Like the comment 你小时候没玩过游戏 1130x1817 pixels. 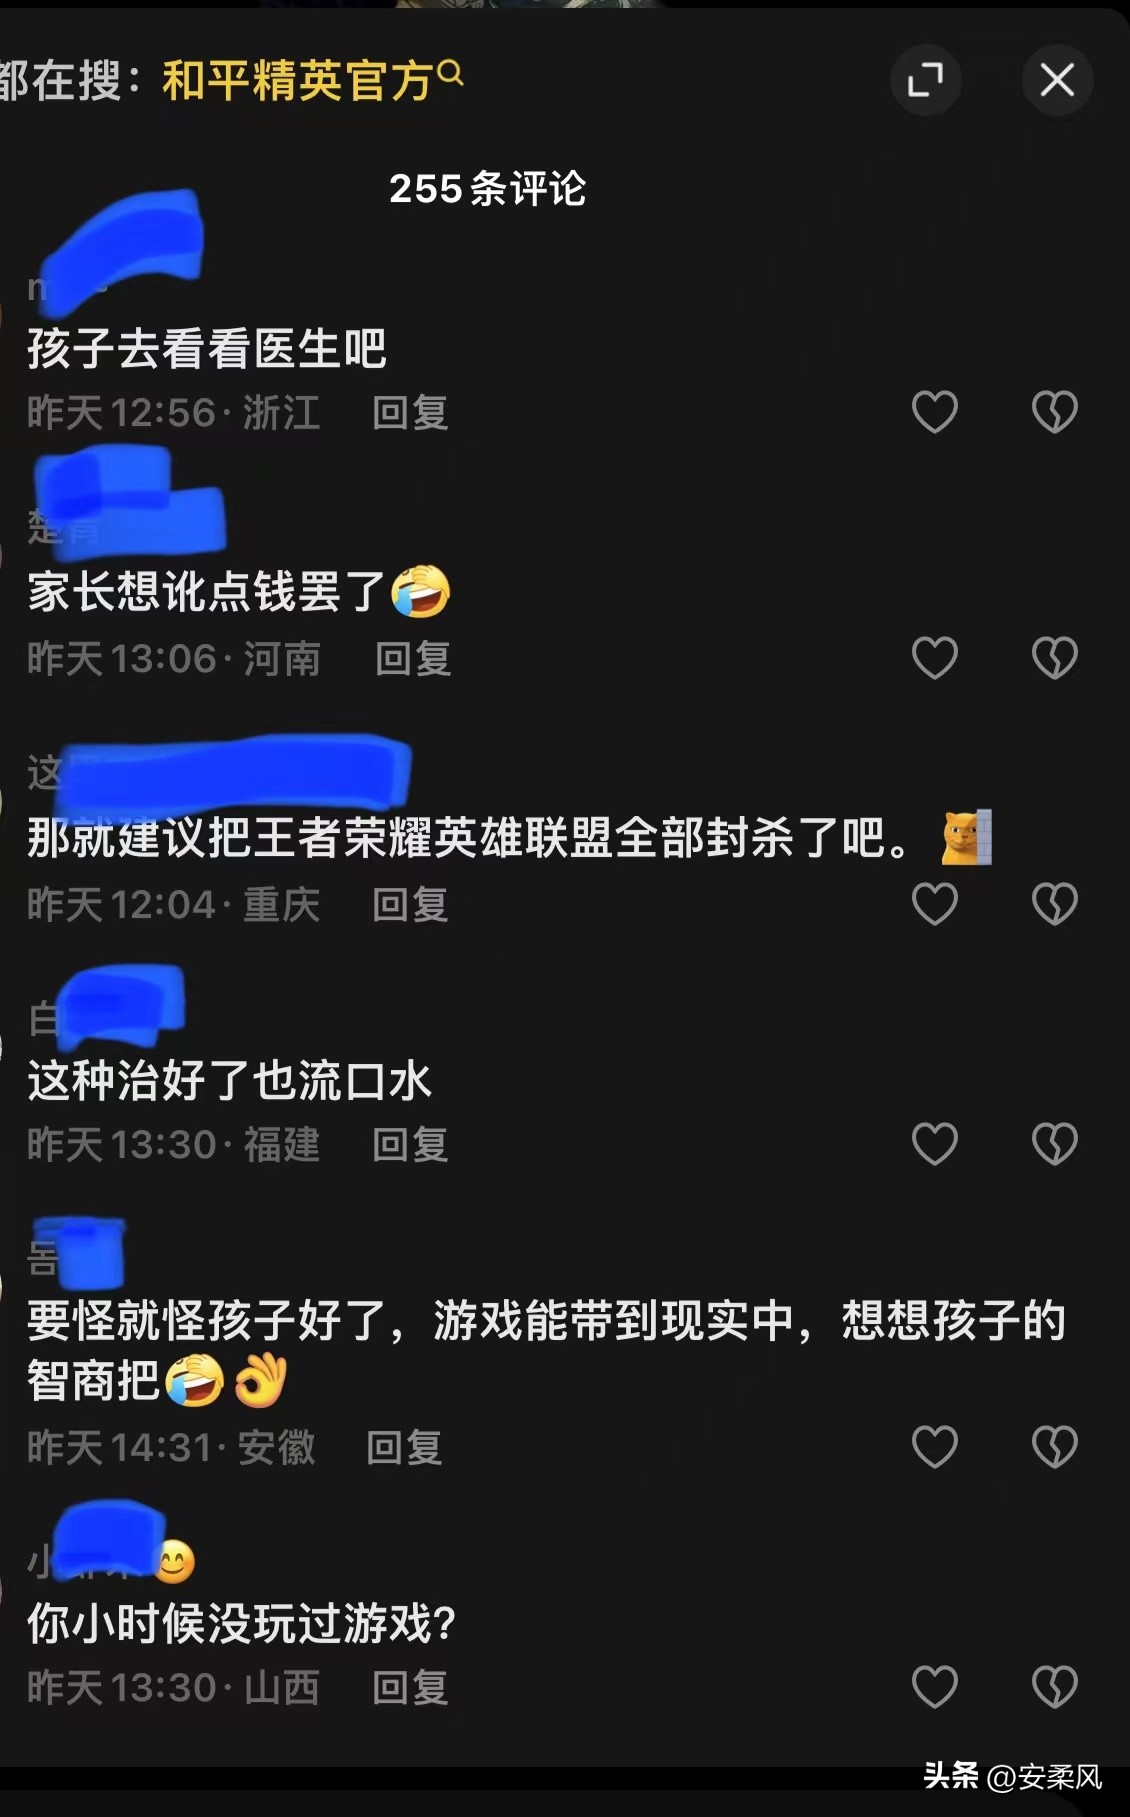(x=935, y=1687)
